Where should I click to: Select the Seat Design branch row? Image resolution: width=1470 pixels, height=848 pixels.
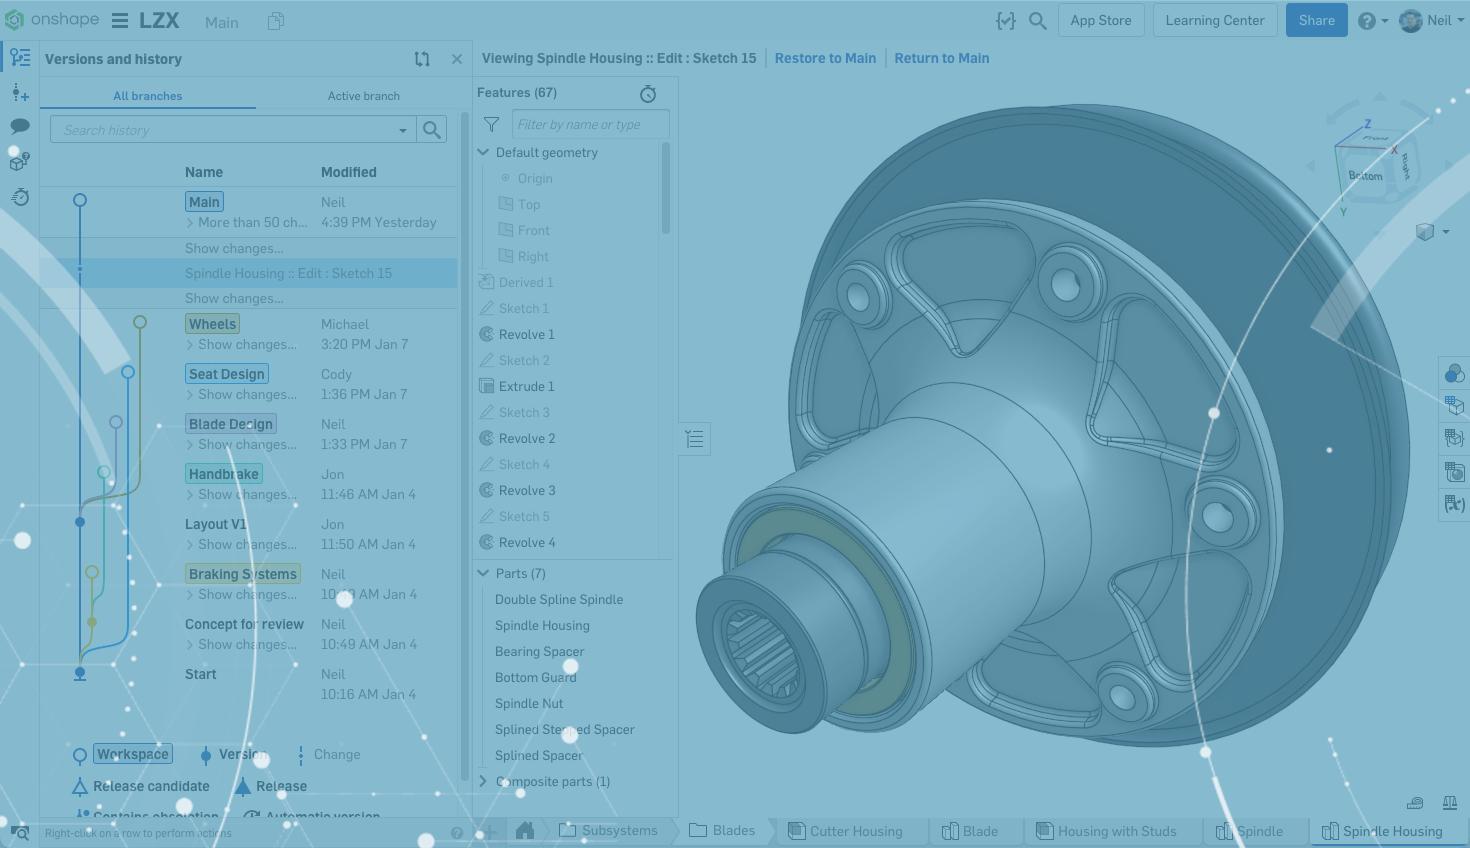point(227,374)
